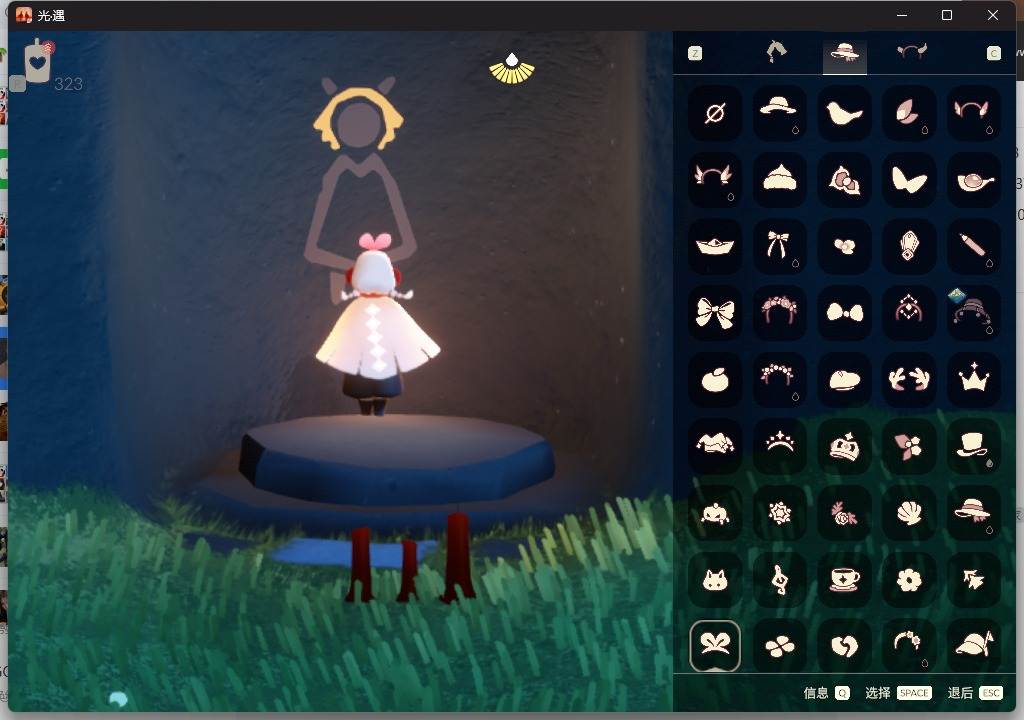Pick the cursor arrow accessory
This screenshot has width=1024, height=720.
click(973, 580)
